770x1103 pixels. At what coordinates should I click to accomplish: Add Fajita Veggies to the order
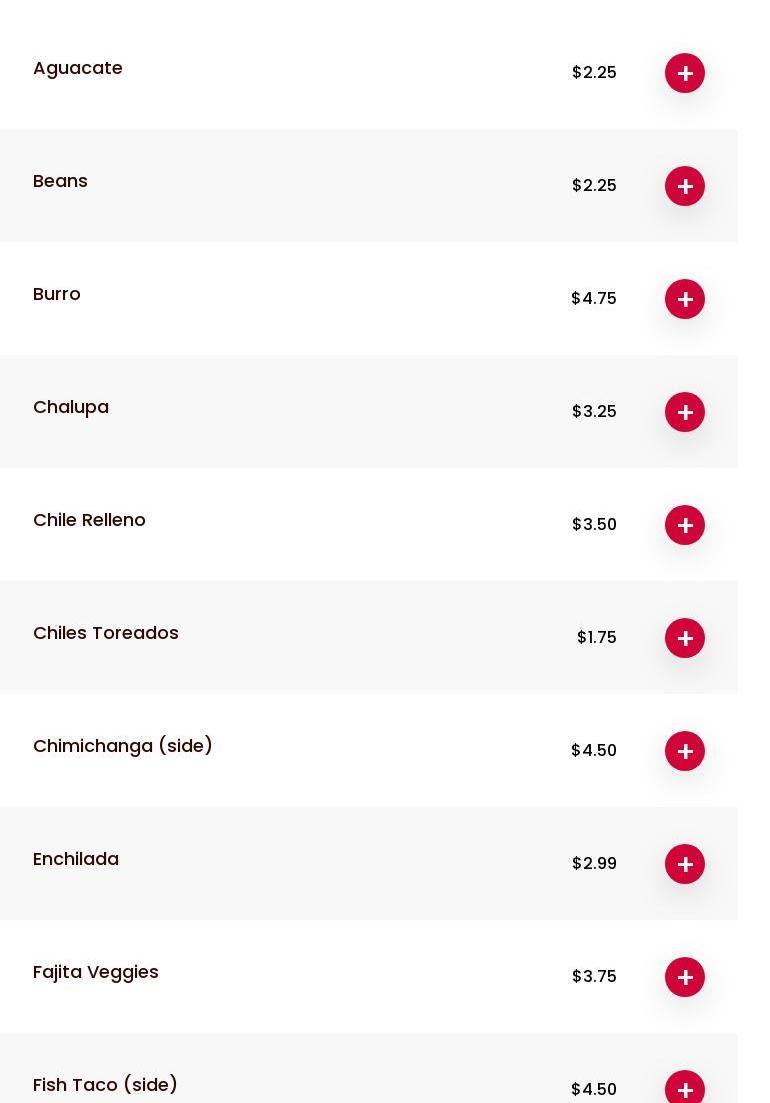685,977
